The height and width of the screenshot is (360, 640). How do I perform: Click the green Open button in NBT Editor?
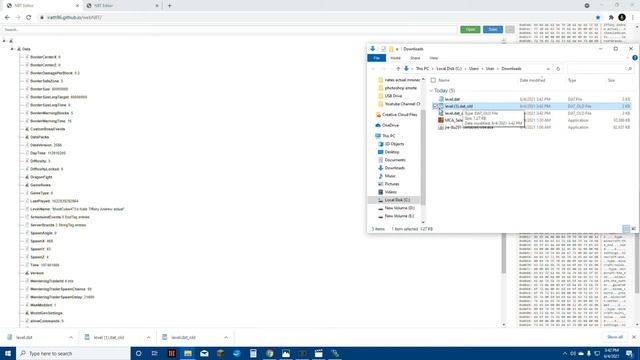point(470,29)
